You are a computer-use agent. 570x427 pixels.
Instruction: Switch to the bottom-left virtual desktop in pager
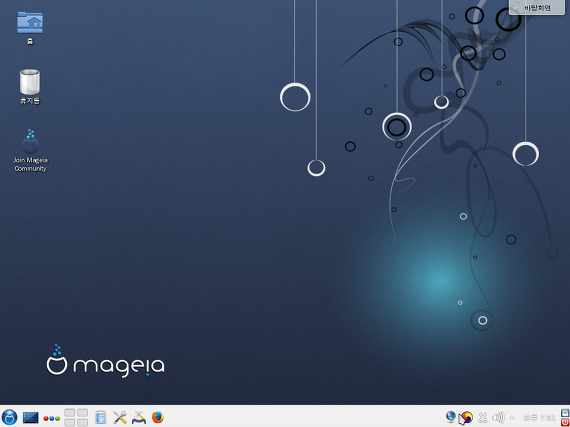click(x=70, y=422)
